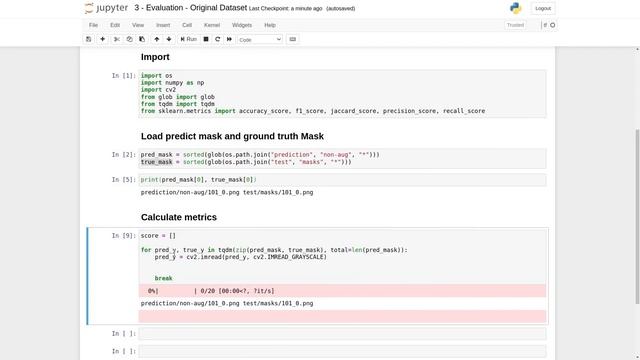Select the import statements code cell
This screenshot has width=640, height=360.
(342, 93)
